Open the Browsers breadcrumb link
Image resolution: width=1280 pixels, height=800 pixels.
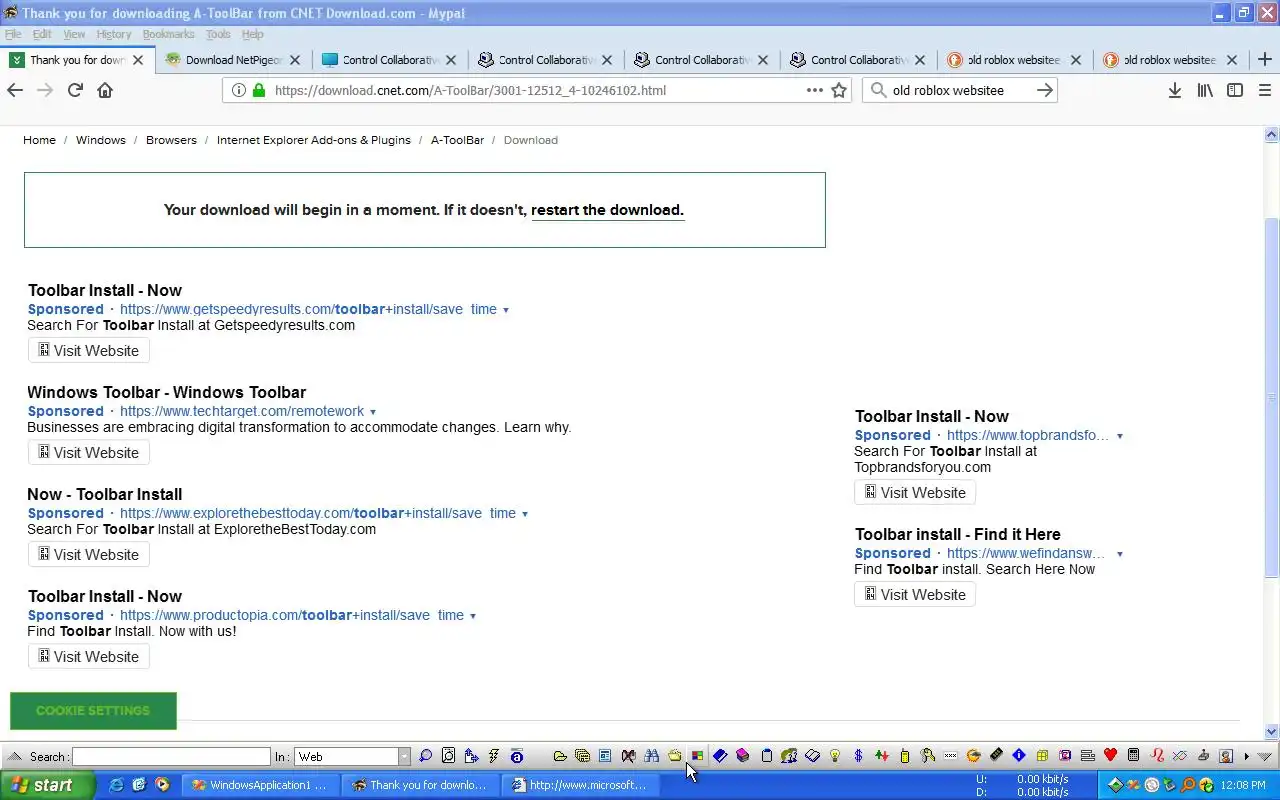171,140
